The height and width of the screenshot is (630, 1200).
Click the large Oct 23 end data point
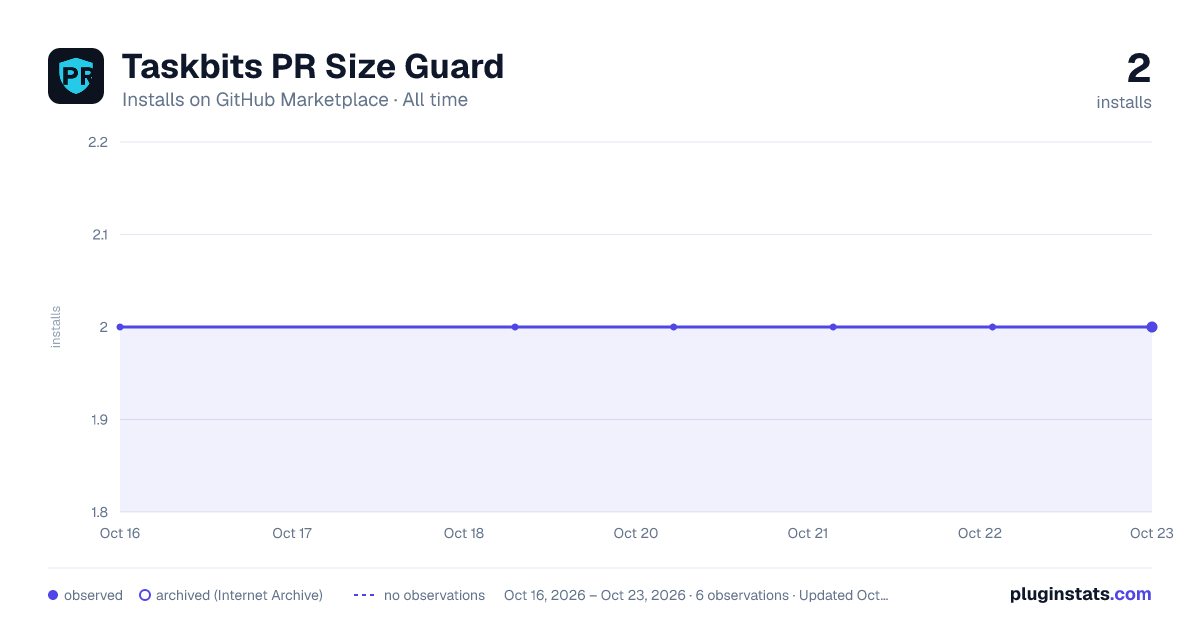[1152, 327]
